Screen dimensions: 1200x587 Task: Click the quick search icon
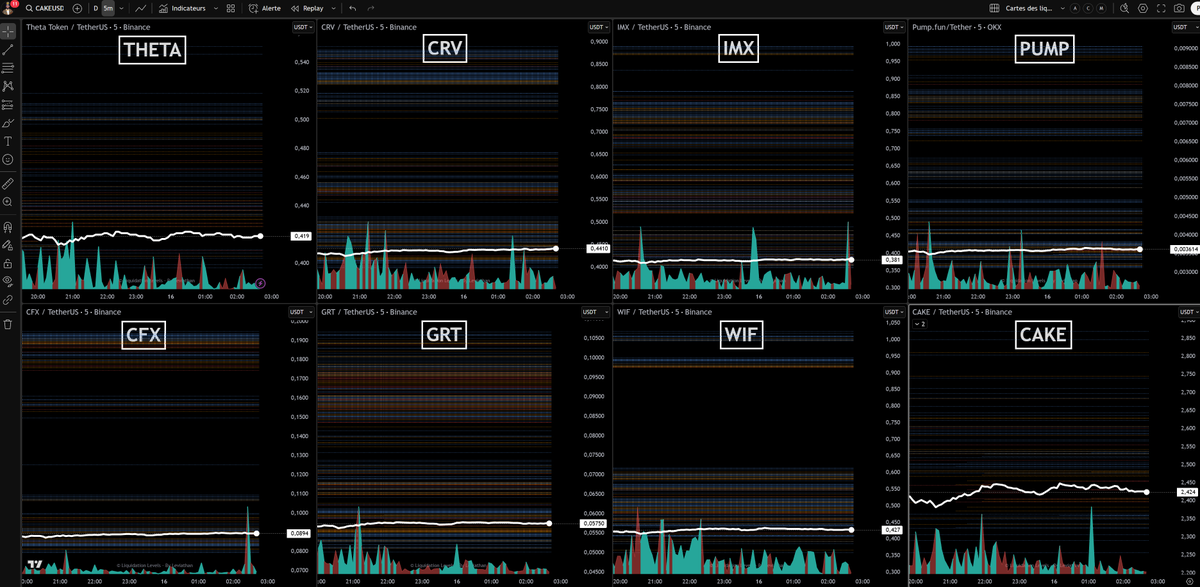click(1124, 8)
